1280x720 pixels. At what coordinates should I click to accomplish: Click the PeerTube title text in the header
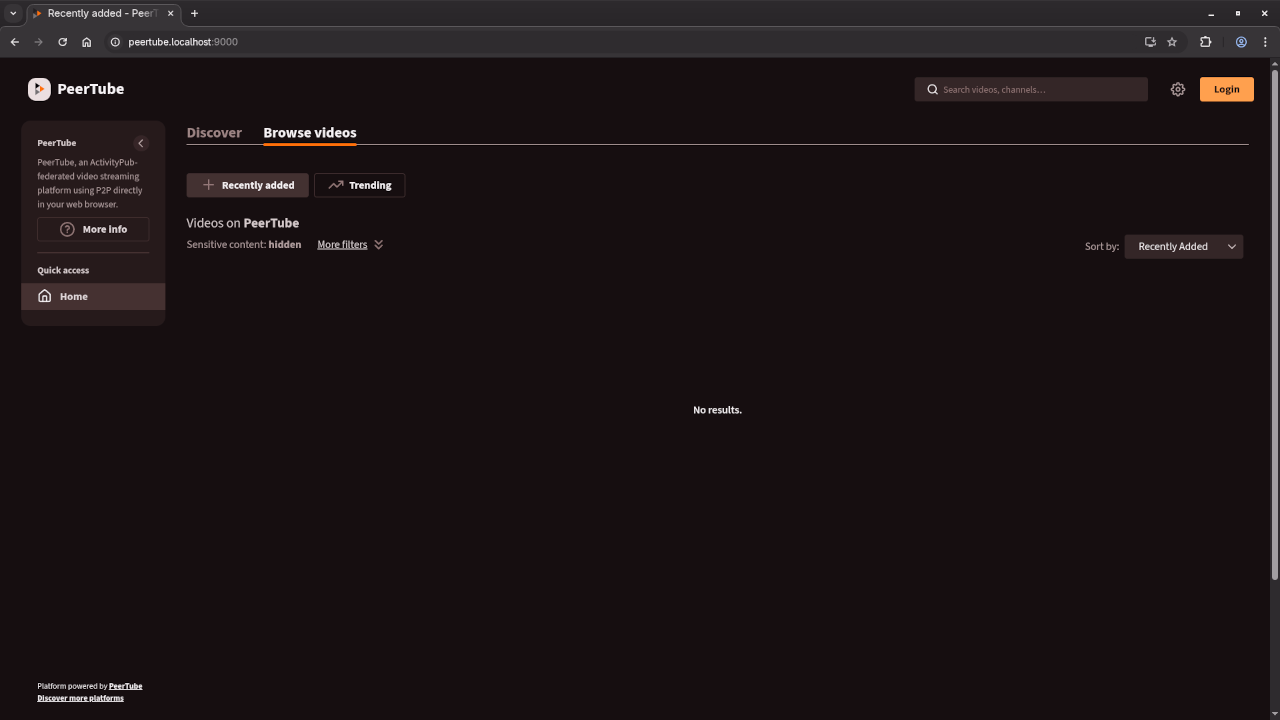tap(91, 89)
